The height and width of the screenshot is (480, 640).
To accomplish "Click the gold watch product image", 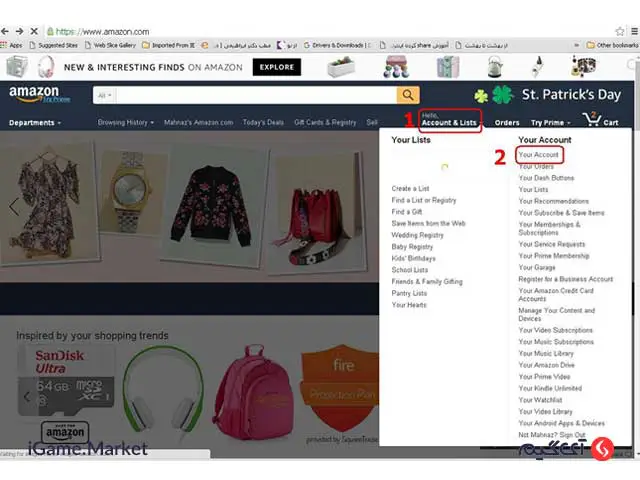I will click(x=130, y=194).
